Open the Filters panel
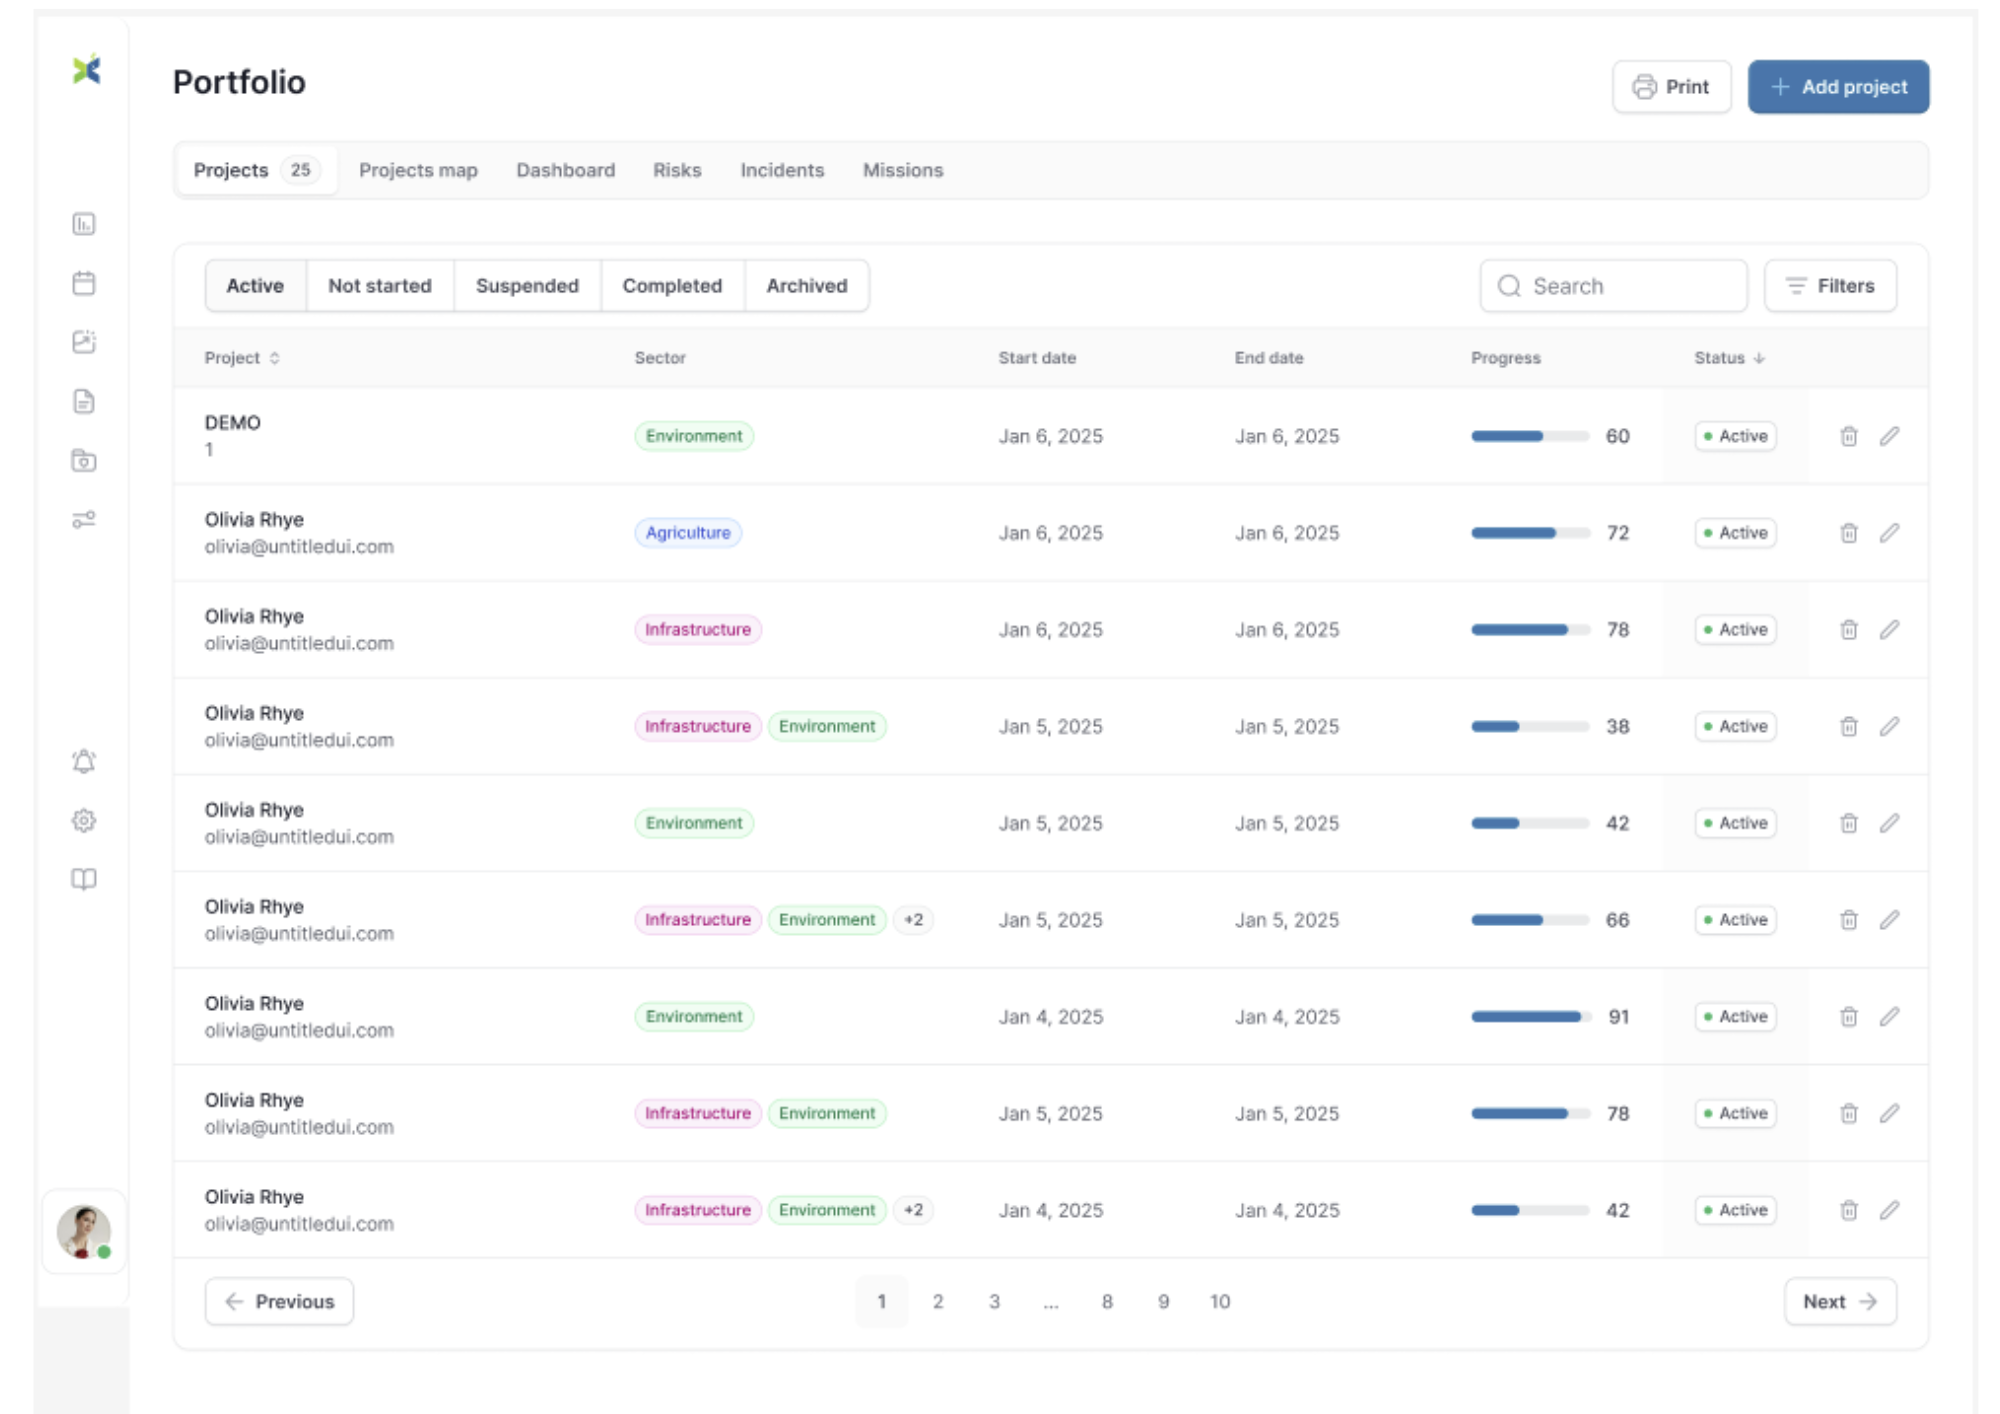This screenshot has width=2000, height=1414. (1829, 286)
